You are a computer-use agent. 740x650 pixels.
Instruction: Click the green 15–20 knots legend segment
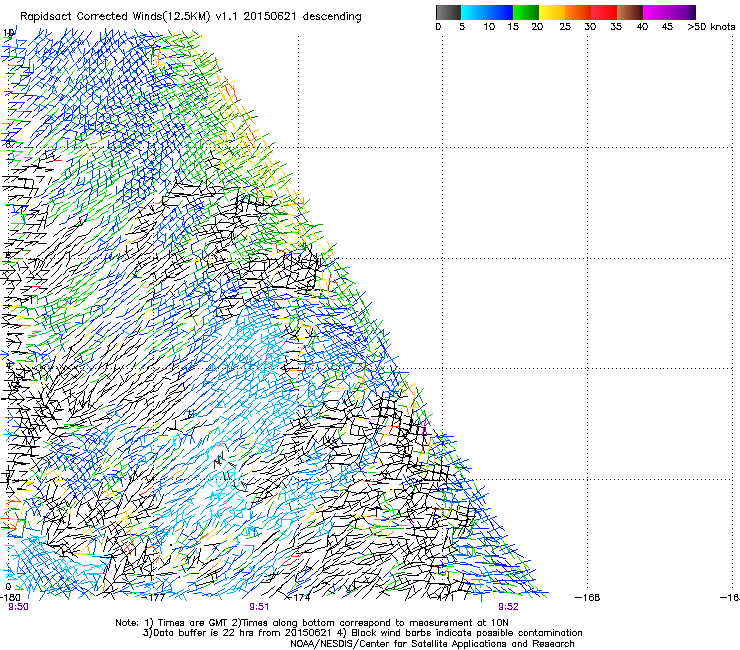tap(526, 12)
